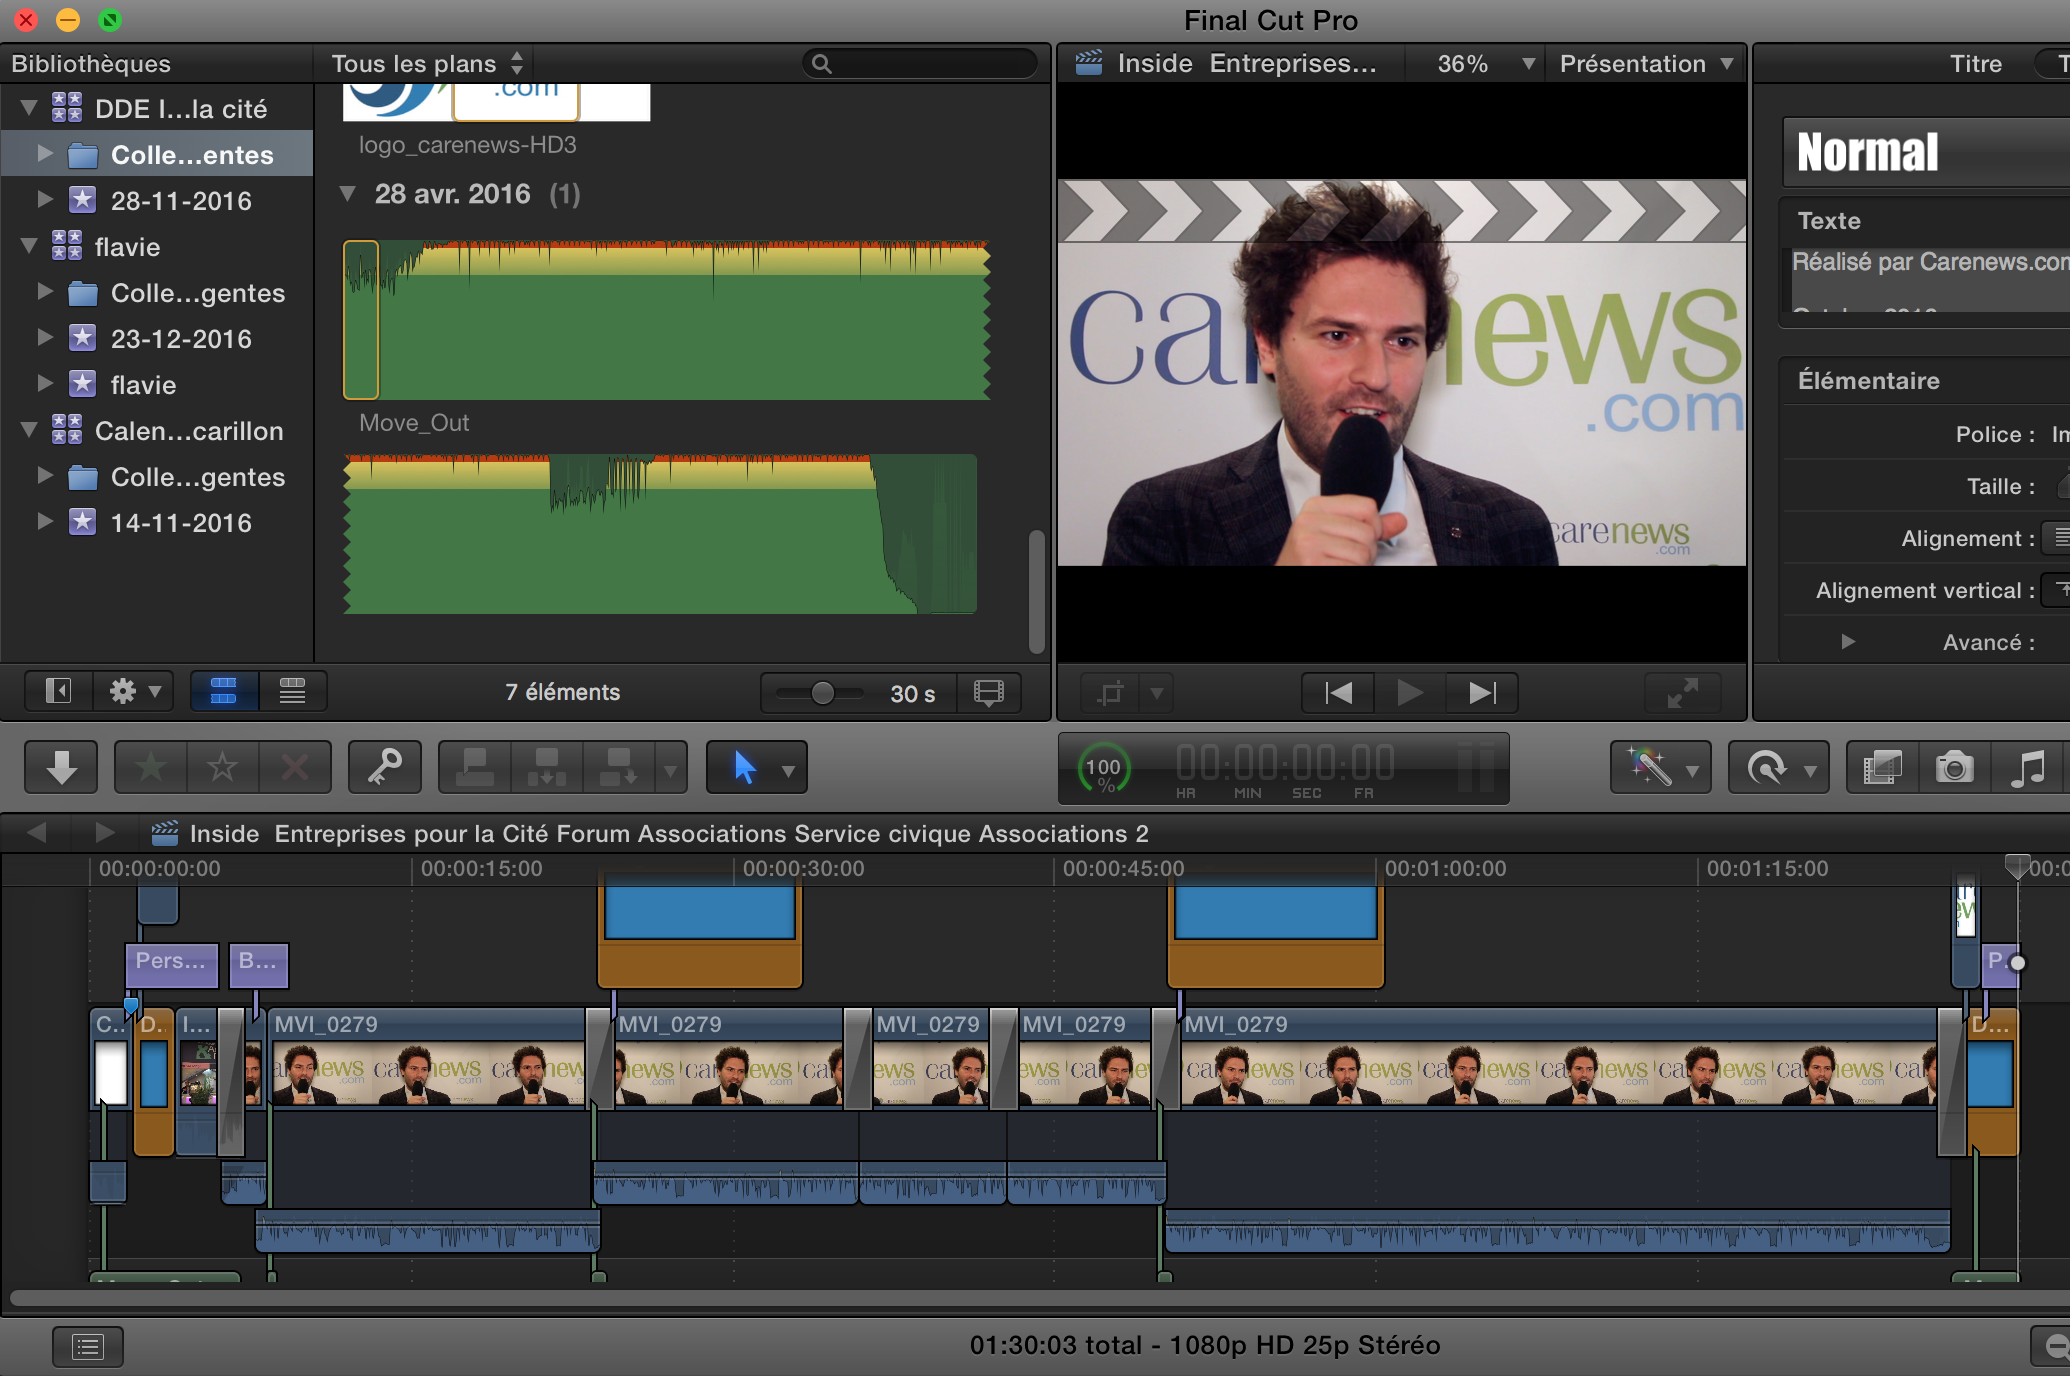Collapse the Calen...carillon library
The height and width of the screenshot is (1376, 2070).
click(x=29, y=429)
